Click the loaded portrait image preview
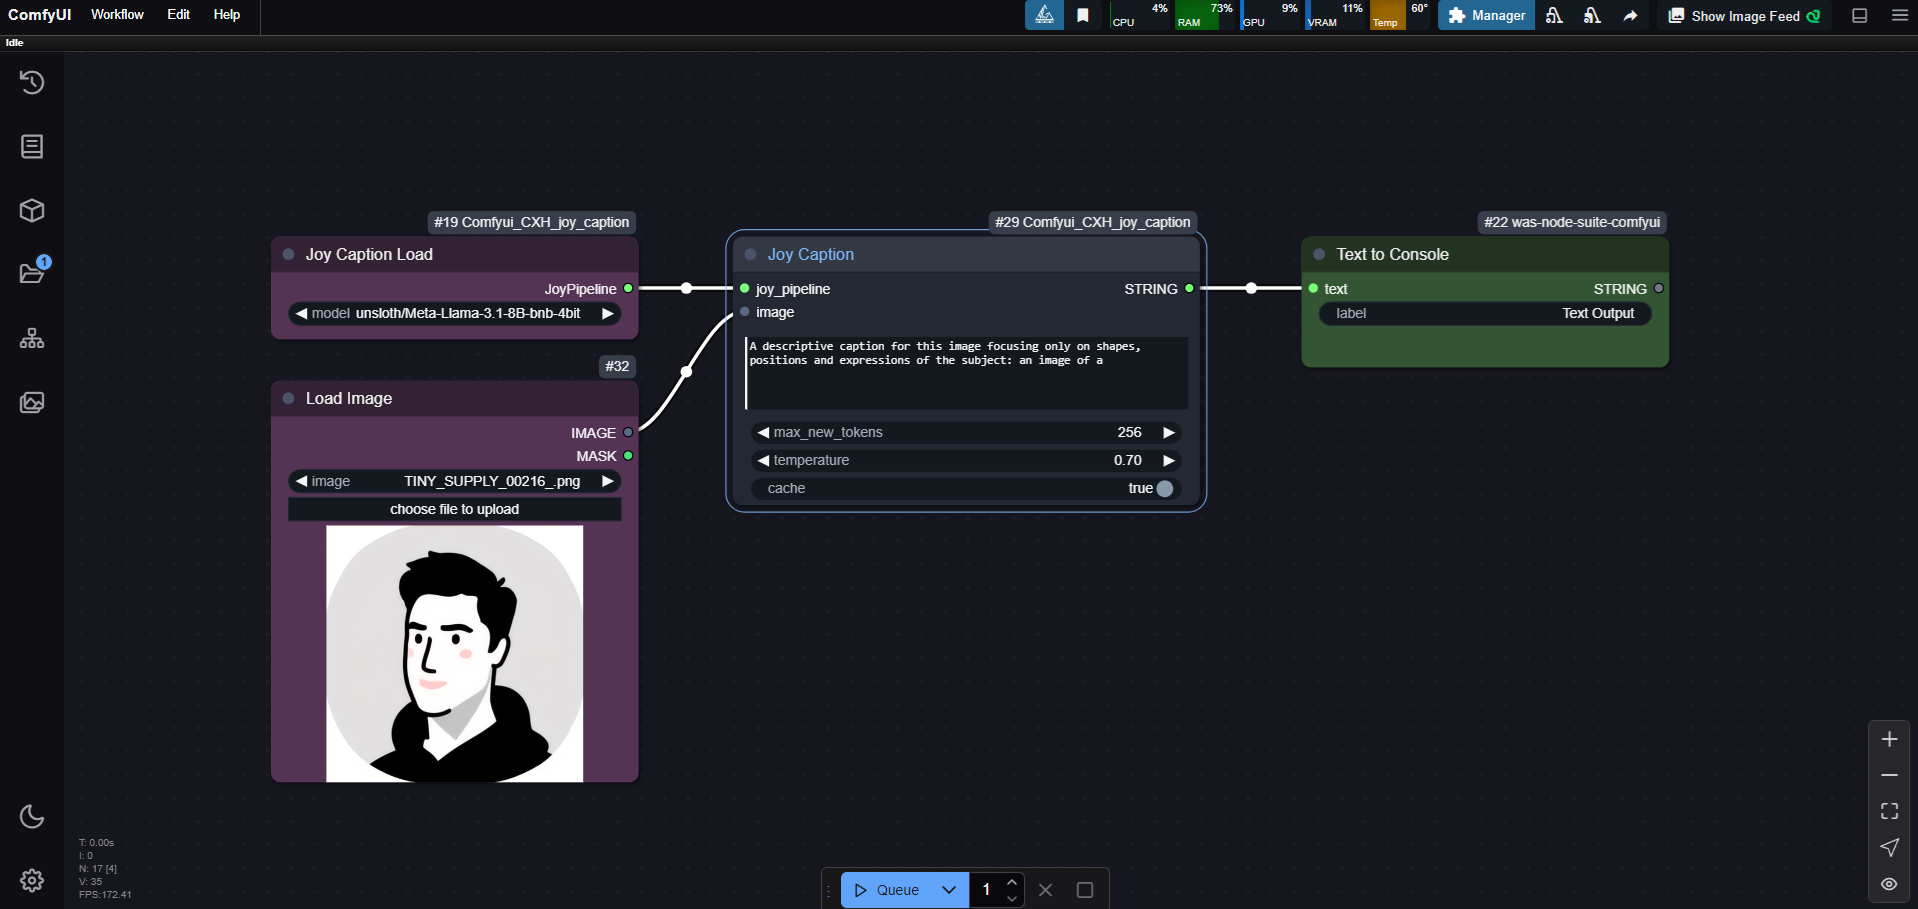 coord(455,654)
